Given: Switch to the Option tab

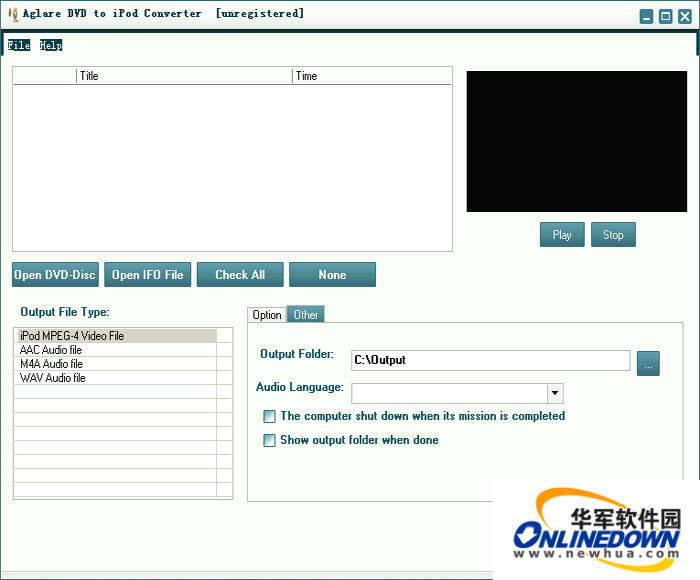Looking at the screenshot, I should pos(267,315).
